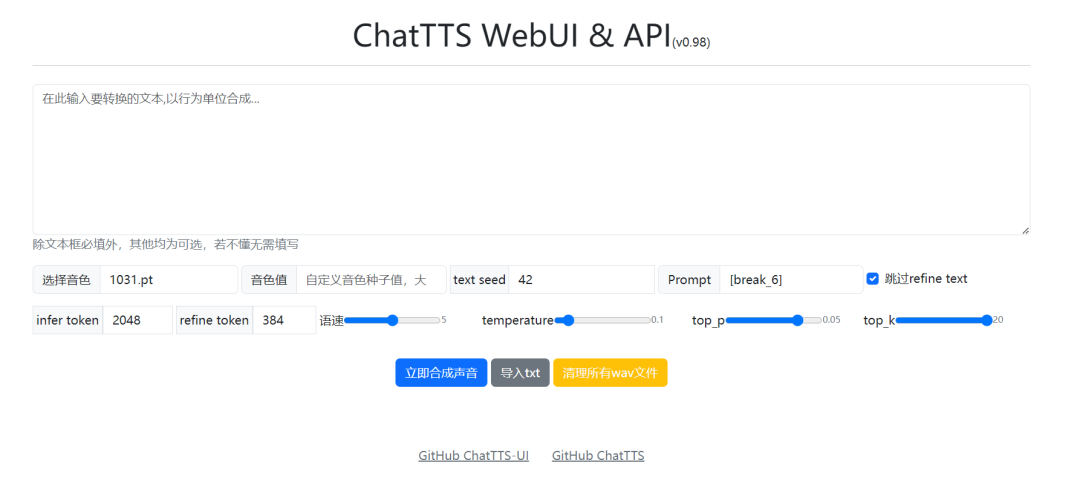Click the 音色值 label
1080x492 pixels.
pyautogui.click(x=269, y=280)
